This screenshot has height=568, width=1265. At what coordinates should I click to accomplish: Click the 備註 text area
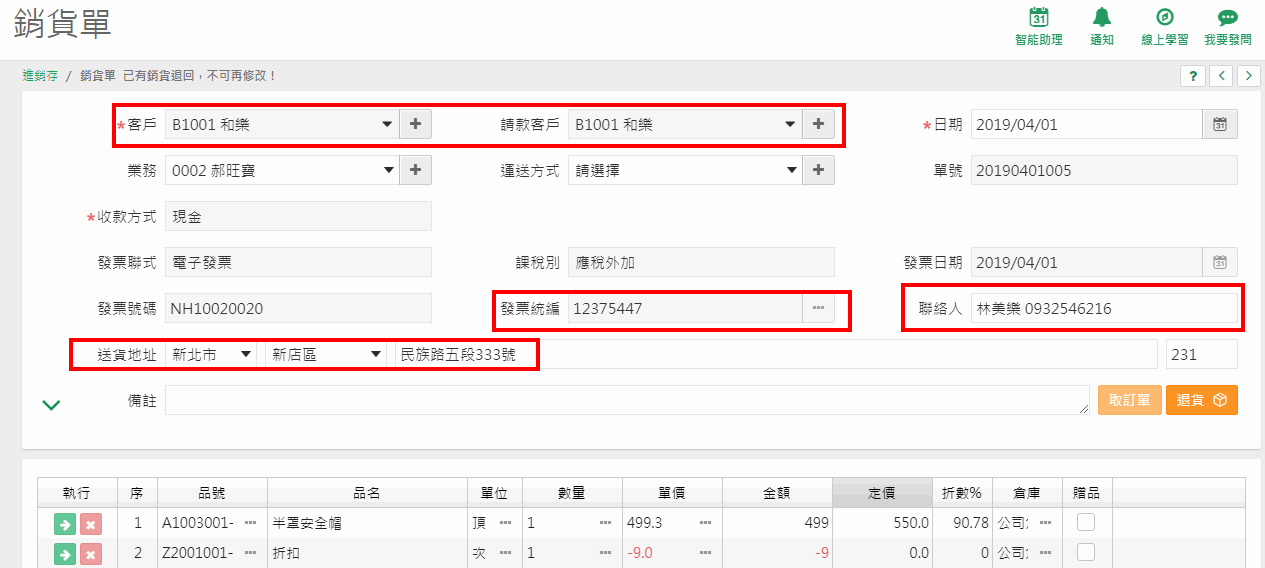pos(627,400)
